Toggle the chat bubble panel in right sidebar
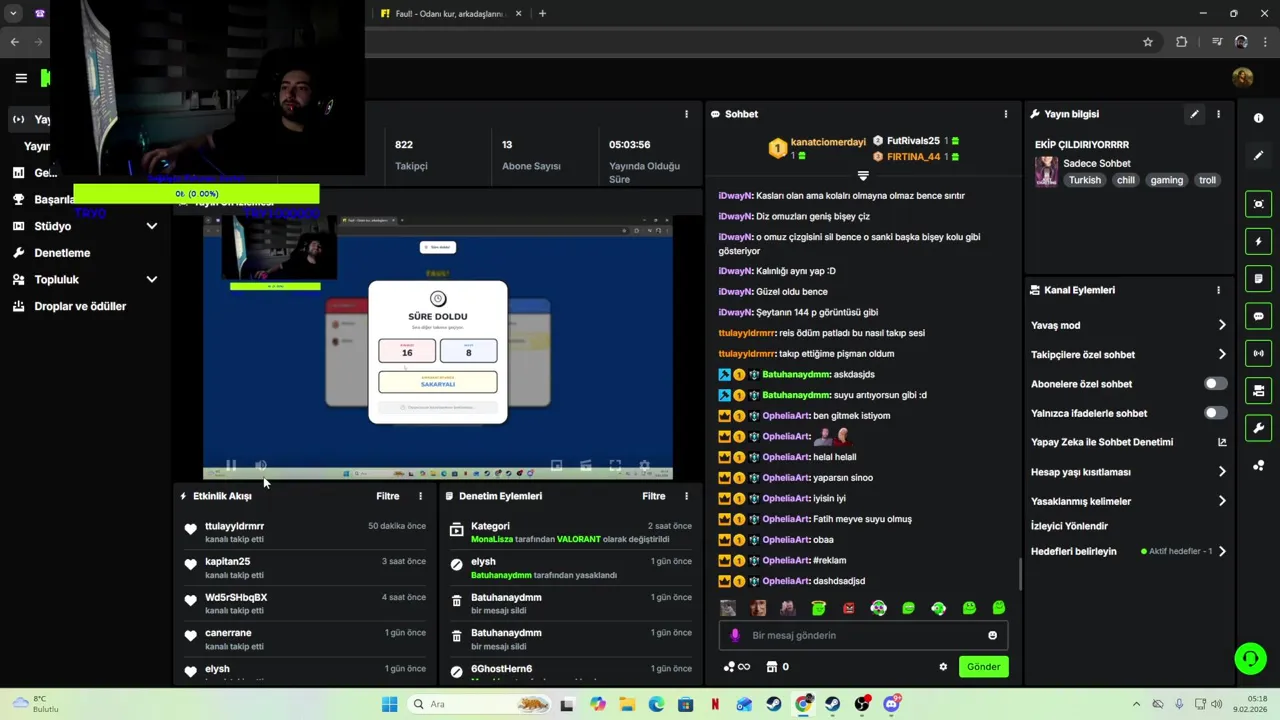This screenshot has height=720, width=1280. [1258, 316]
